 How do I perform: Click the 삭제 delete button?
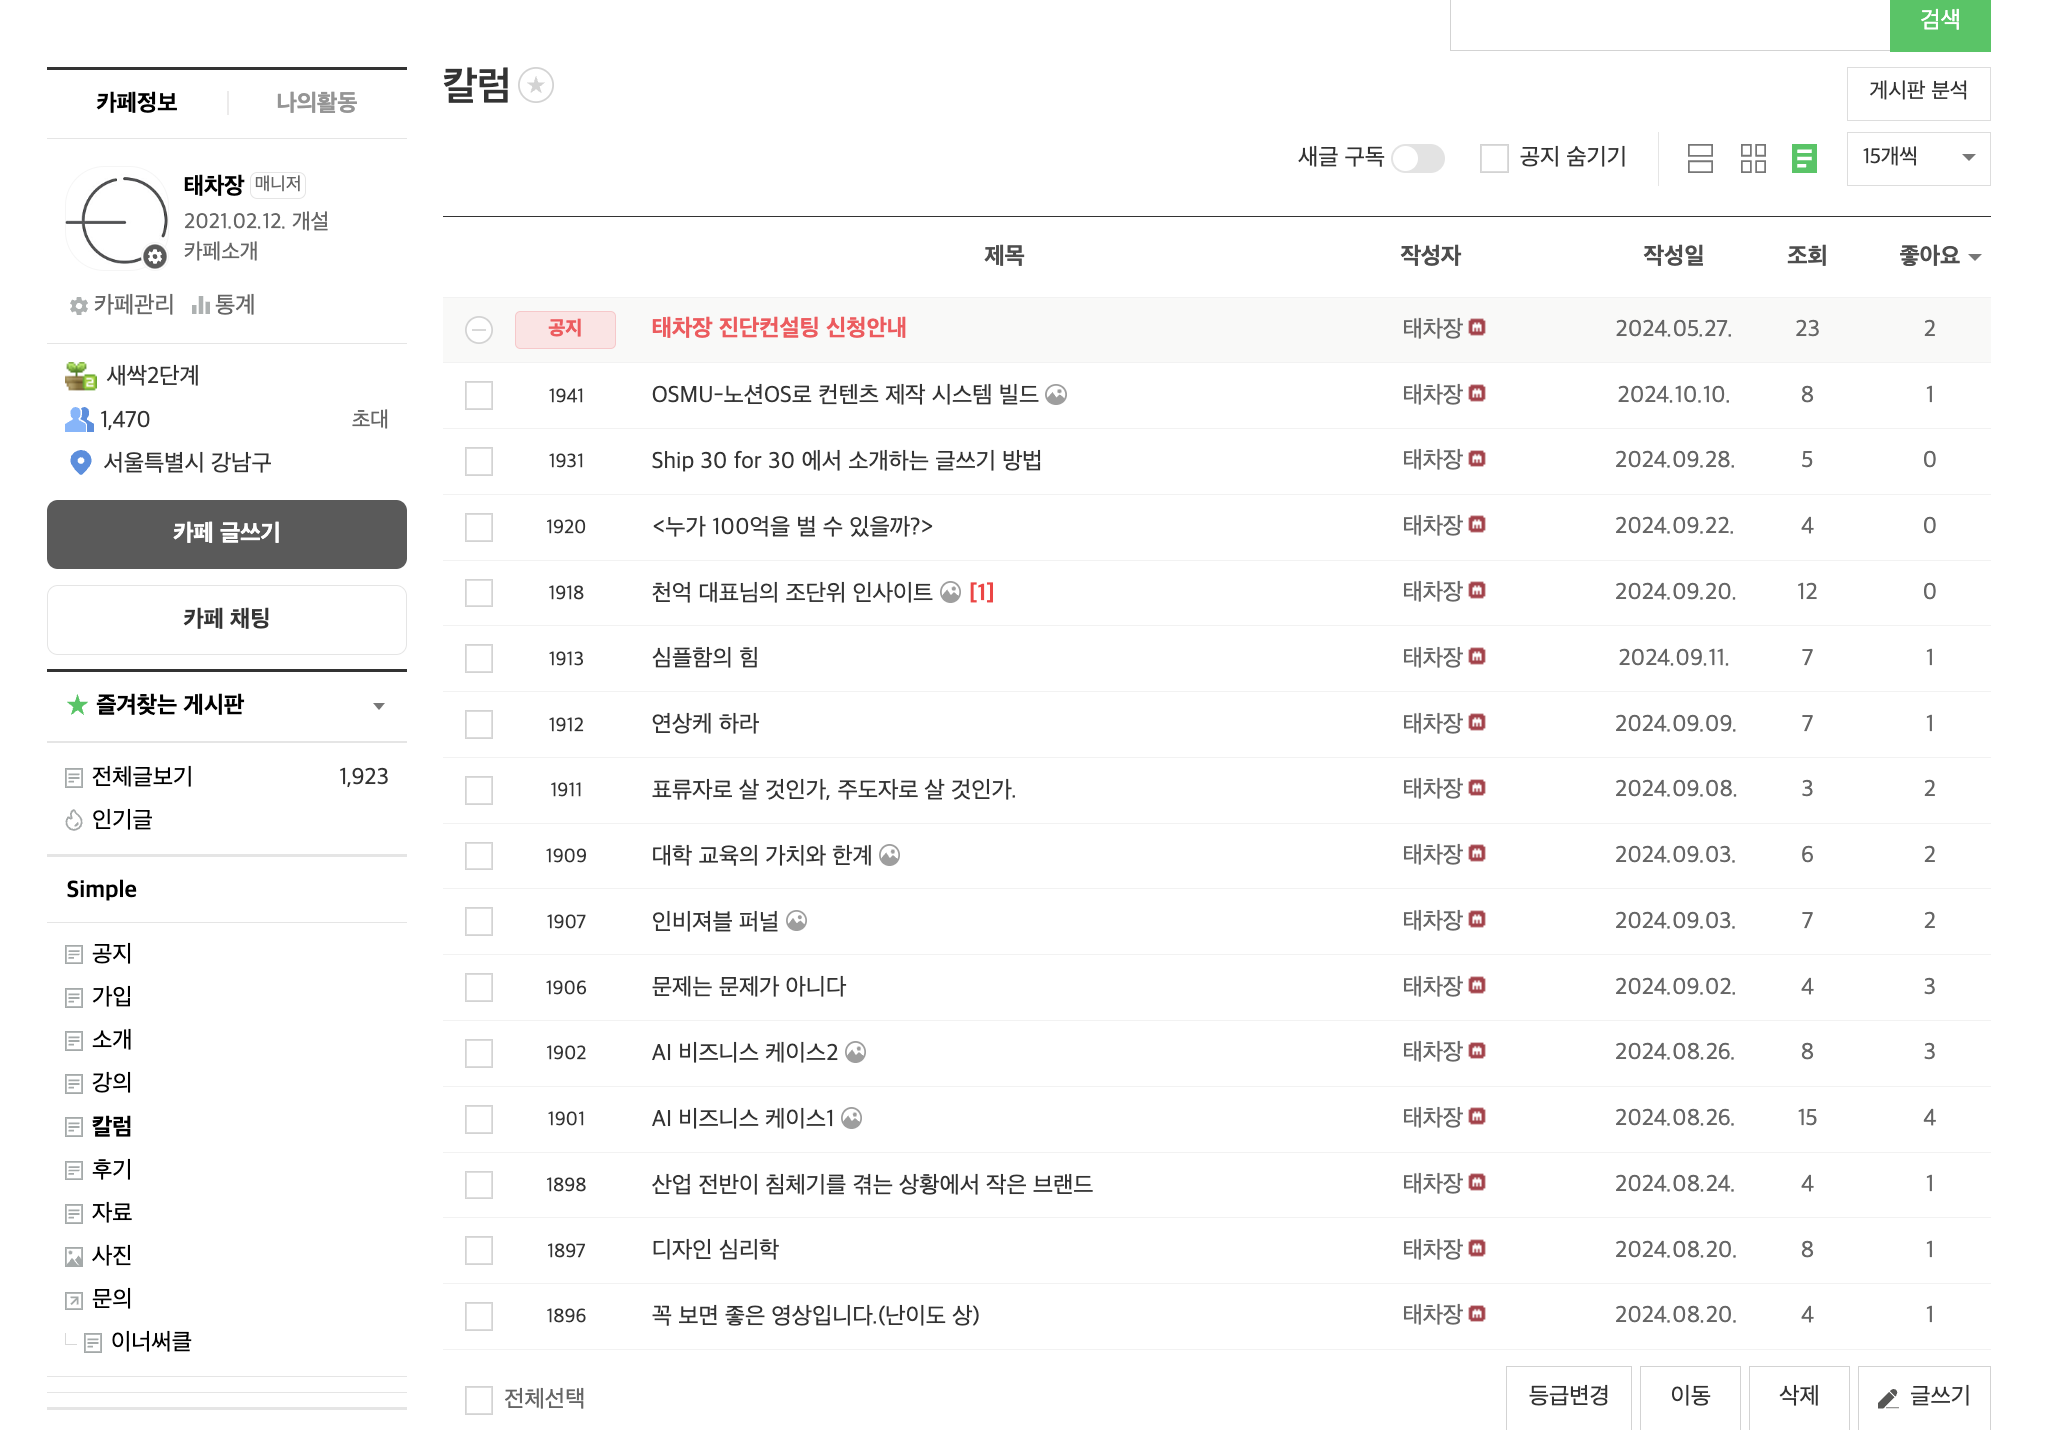pyautogui.click(x=1799, y=1396)
